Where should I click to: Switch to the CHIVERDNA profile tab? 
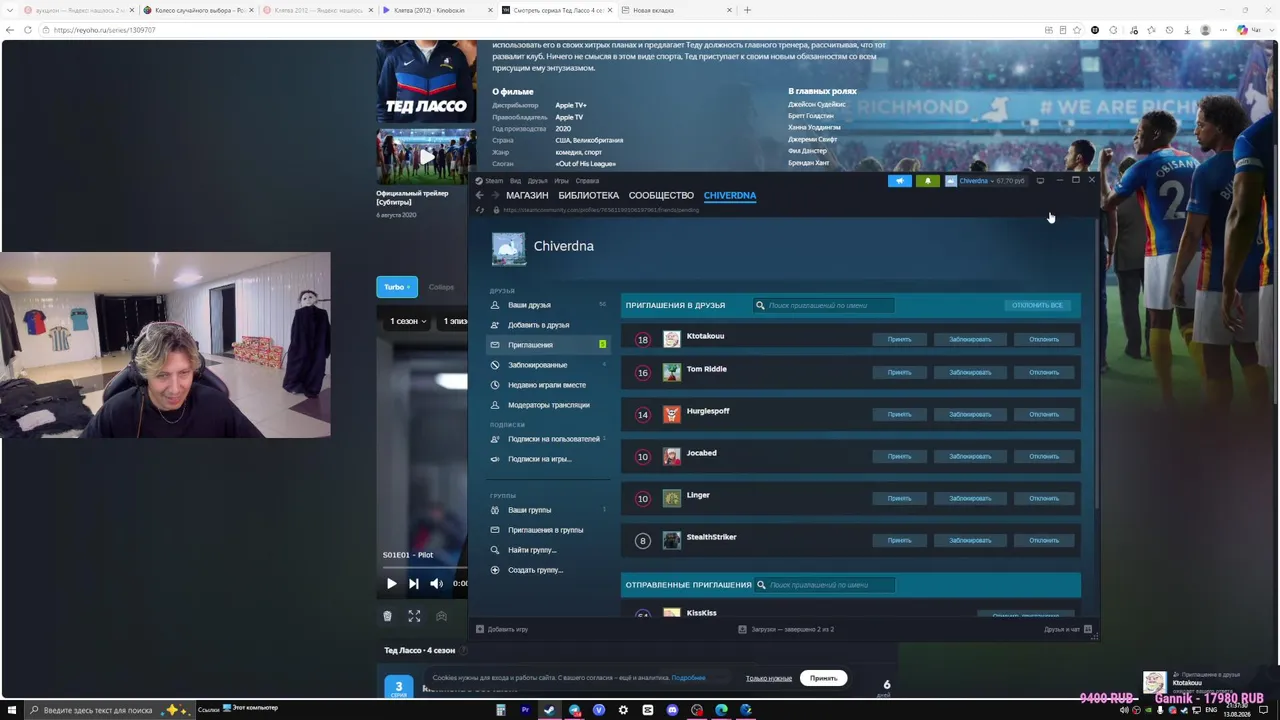[730, 195]
